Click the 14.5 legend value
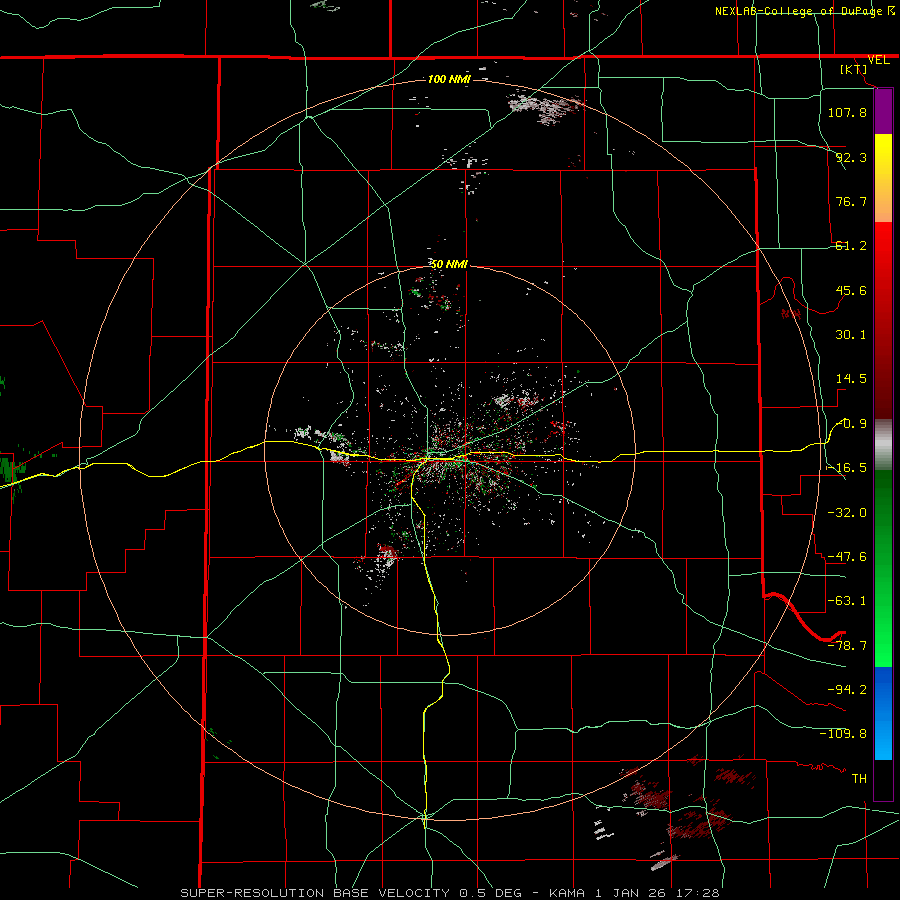 851,379
